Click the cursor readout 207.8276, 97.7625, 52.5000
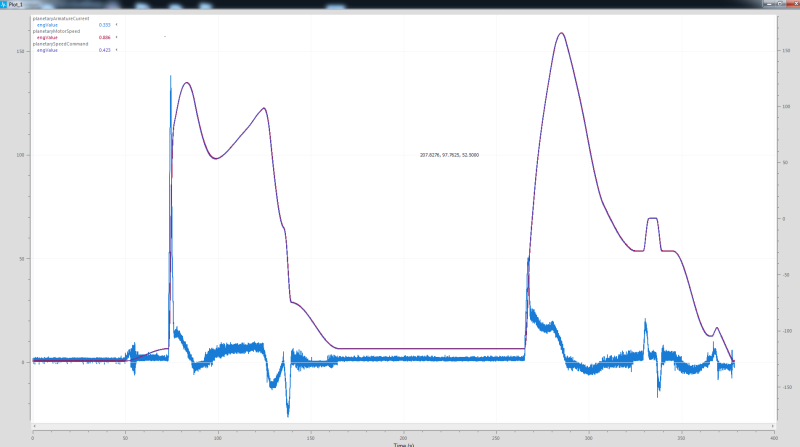 449,155
